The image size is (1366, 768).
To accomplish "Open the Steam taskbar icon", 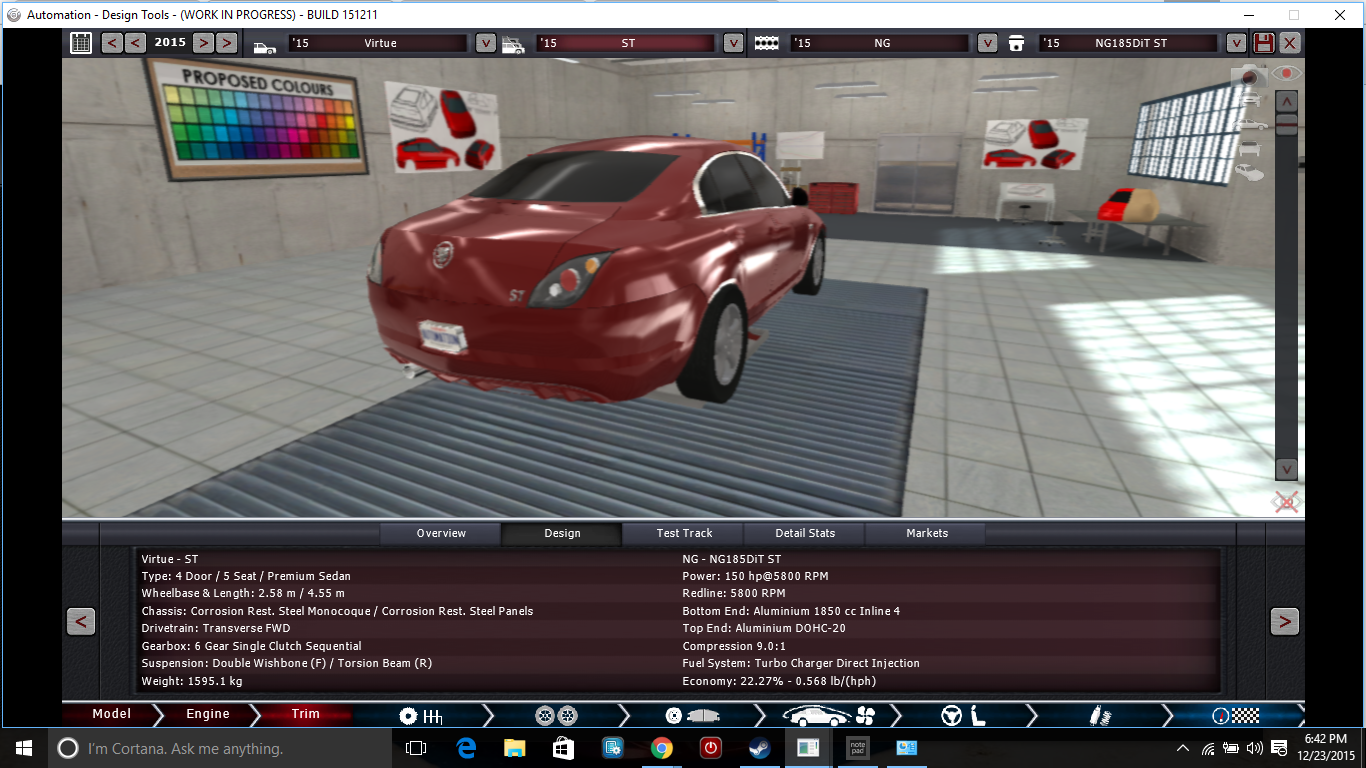I will 759,748.
